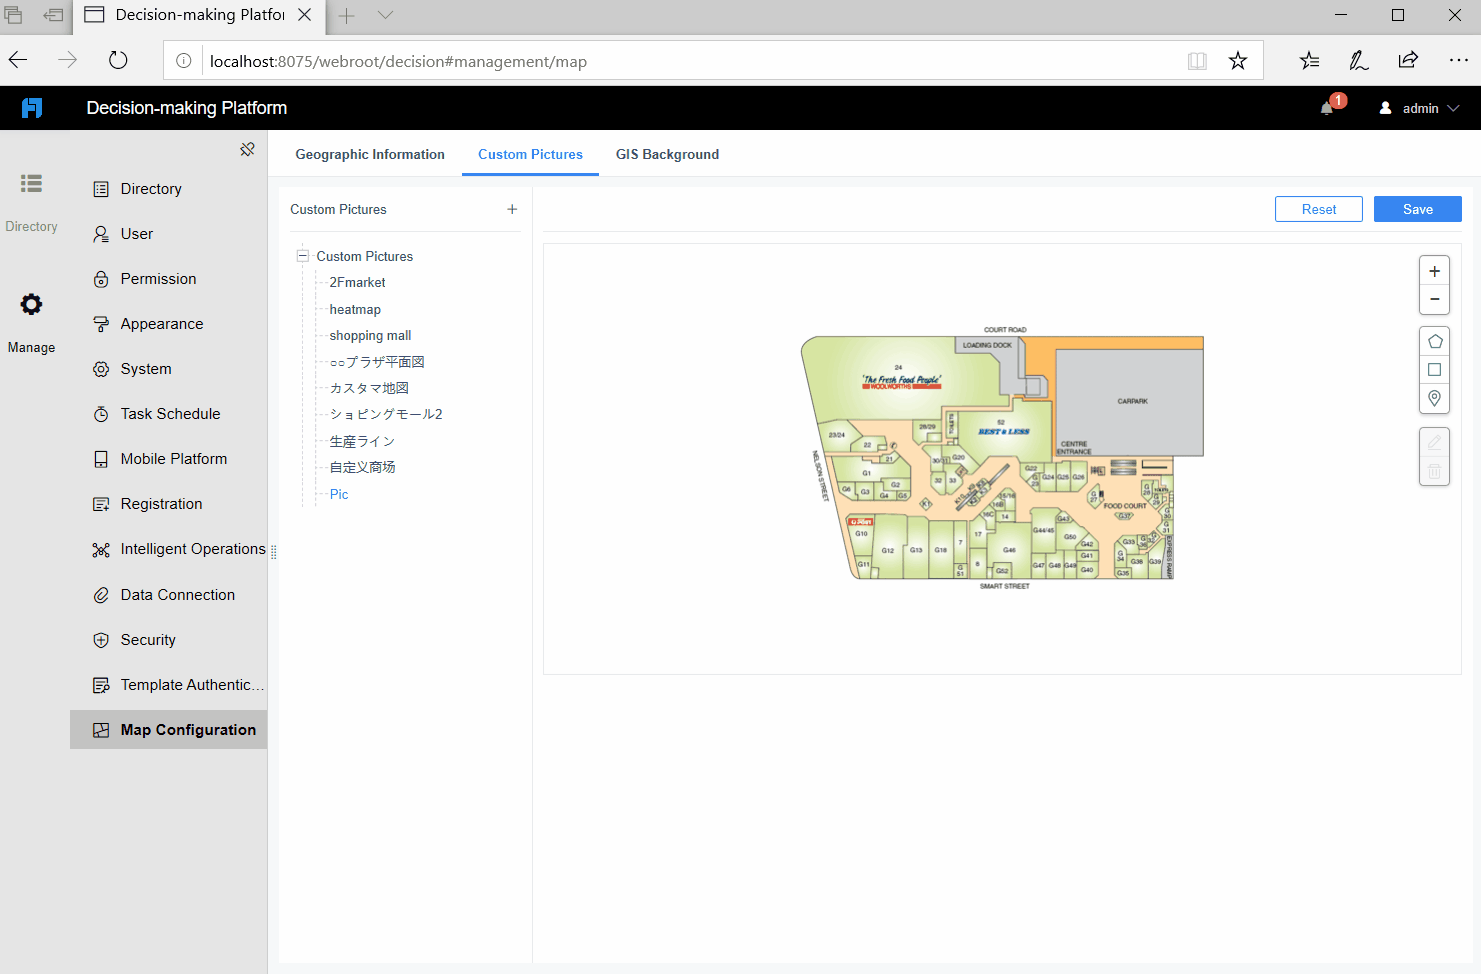The image size is (1481, 974).
Task: Click the Reset button
Action: click(1319, 209)
